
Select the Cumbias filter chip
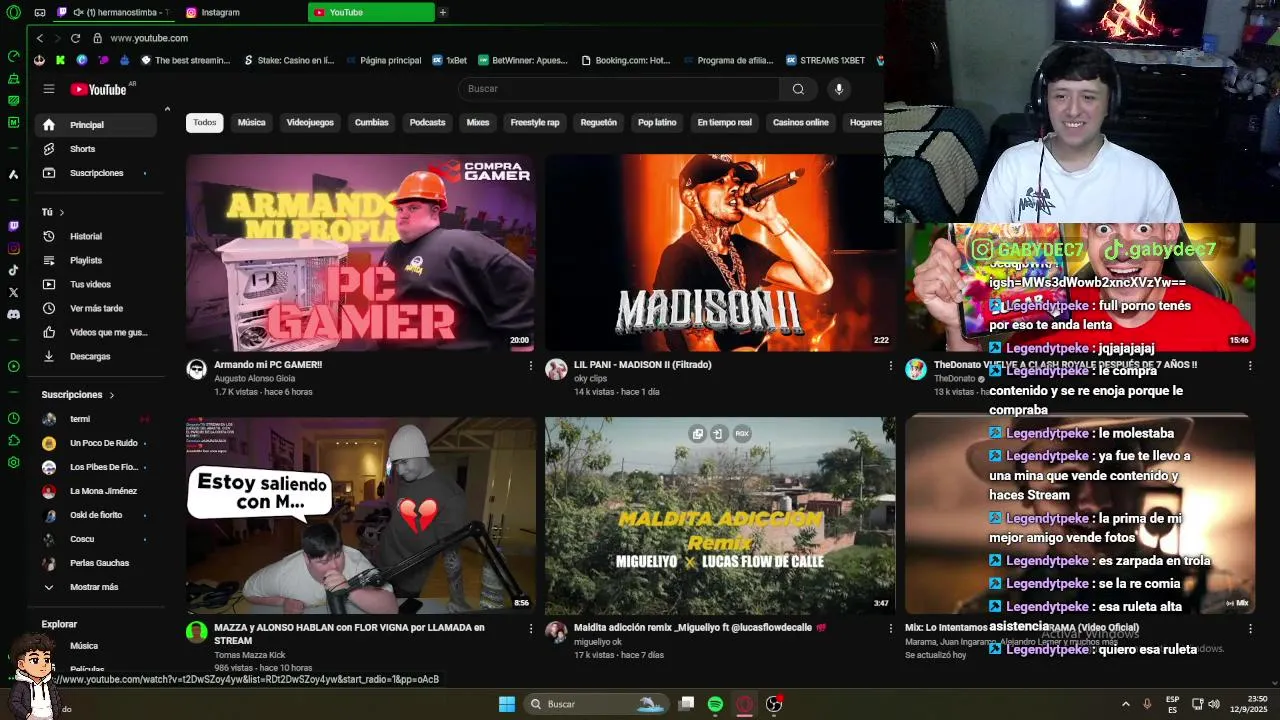(x=371, y=123)
